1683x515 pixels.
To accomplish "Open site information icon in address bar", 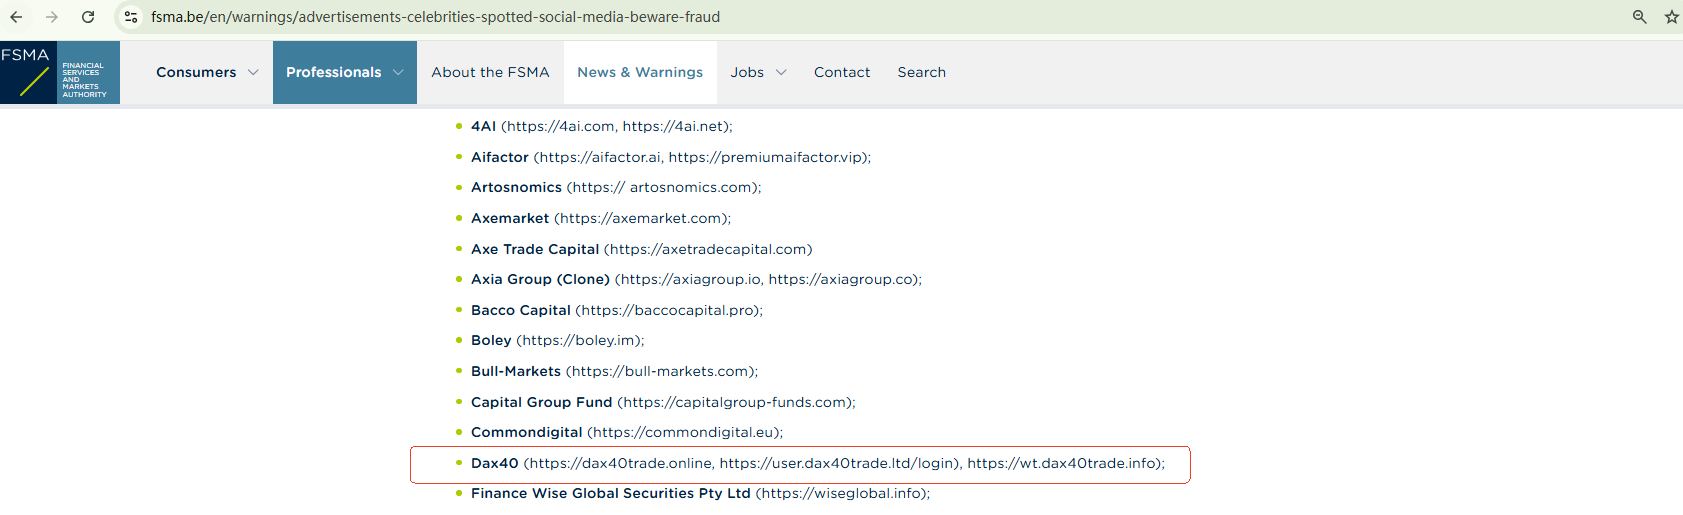I will click(x=130, y=17).
